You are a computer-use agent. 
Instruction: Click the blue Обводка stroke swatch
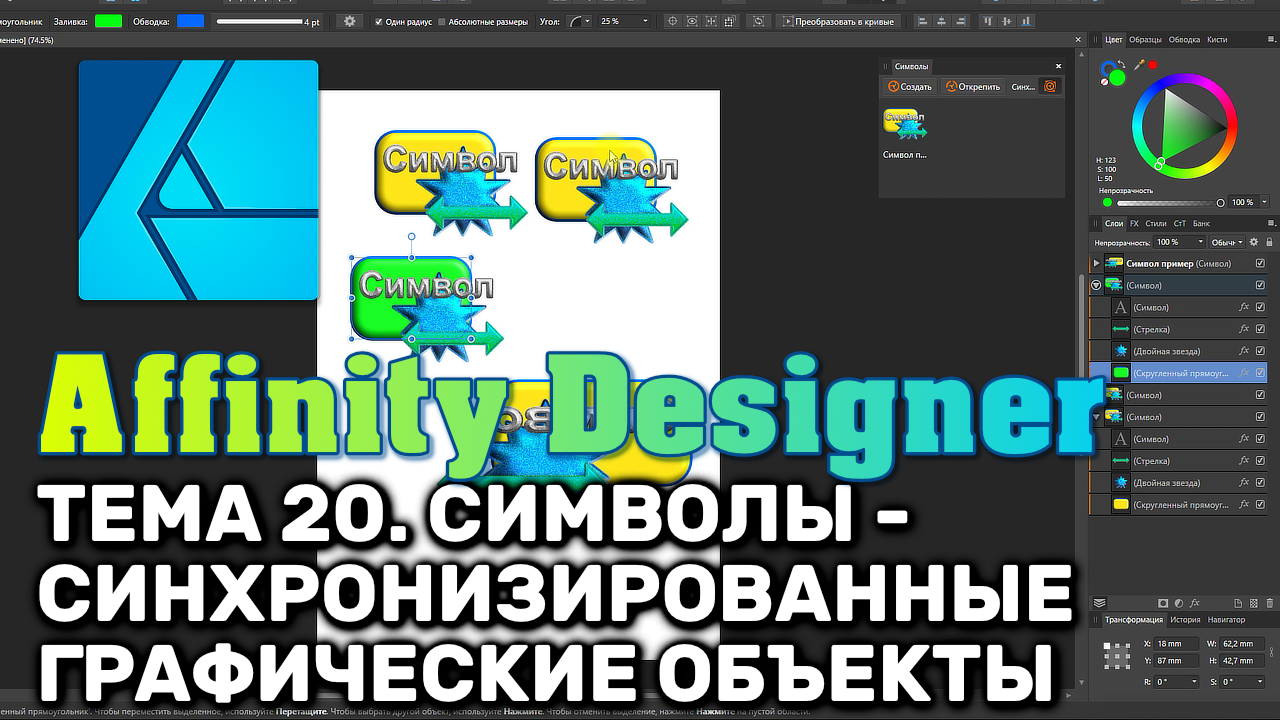[x=190, y=21]
